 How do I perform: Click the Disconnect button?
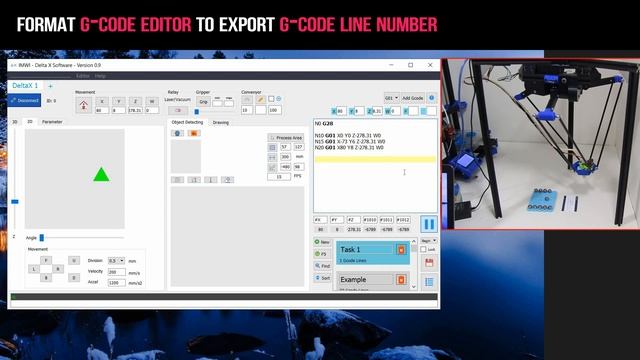tap(24, 100)
